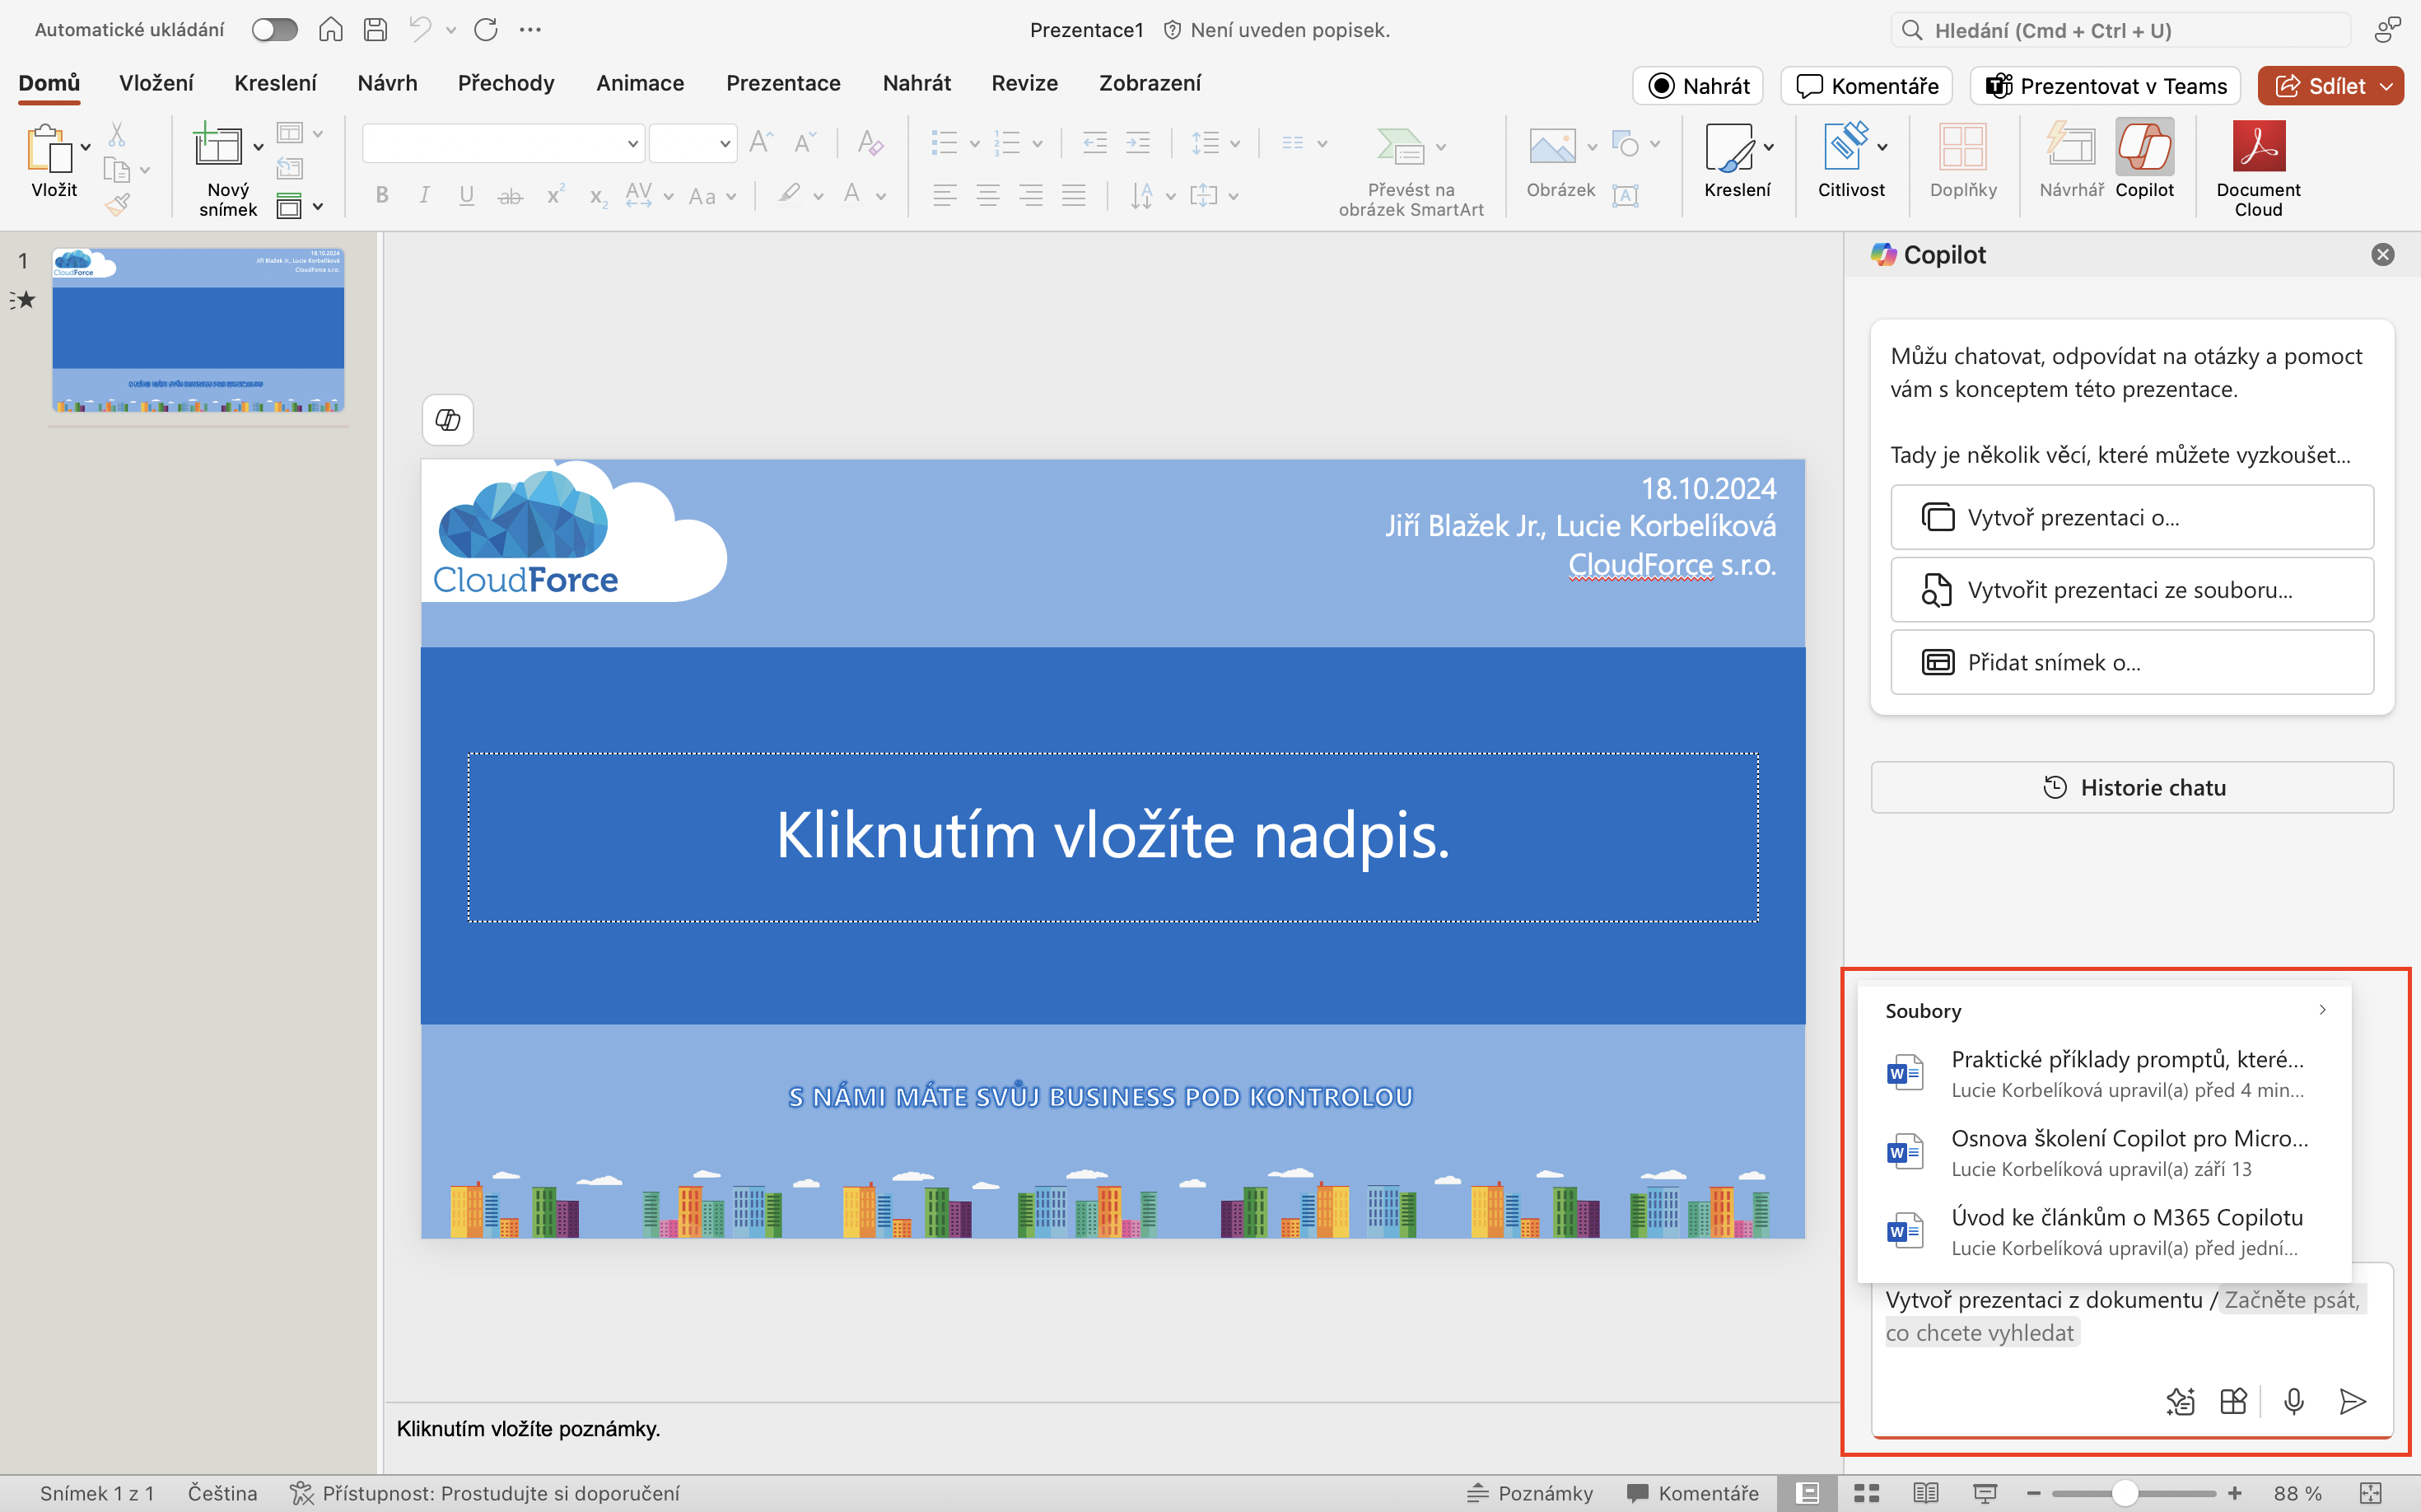Click the zoom slider in status bar

pos(2133,1493)
